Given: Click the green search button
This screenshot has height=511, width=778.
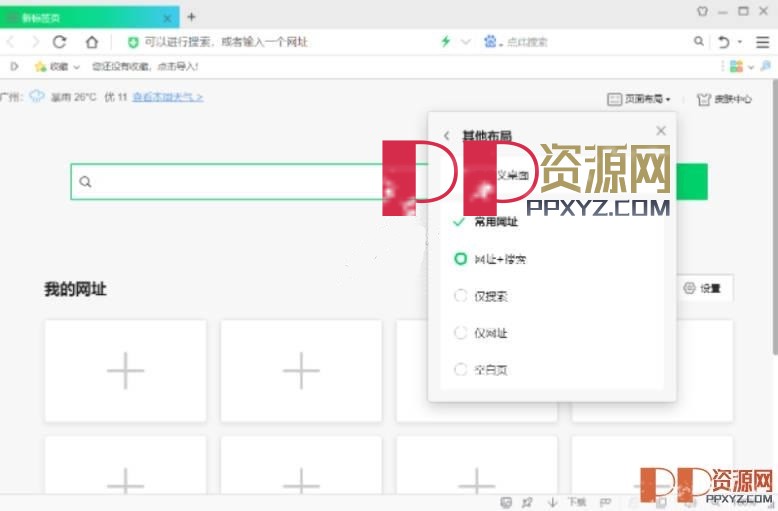Looking at the screenshot, I should coord(692,182).
